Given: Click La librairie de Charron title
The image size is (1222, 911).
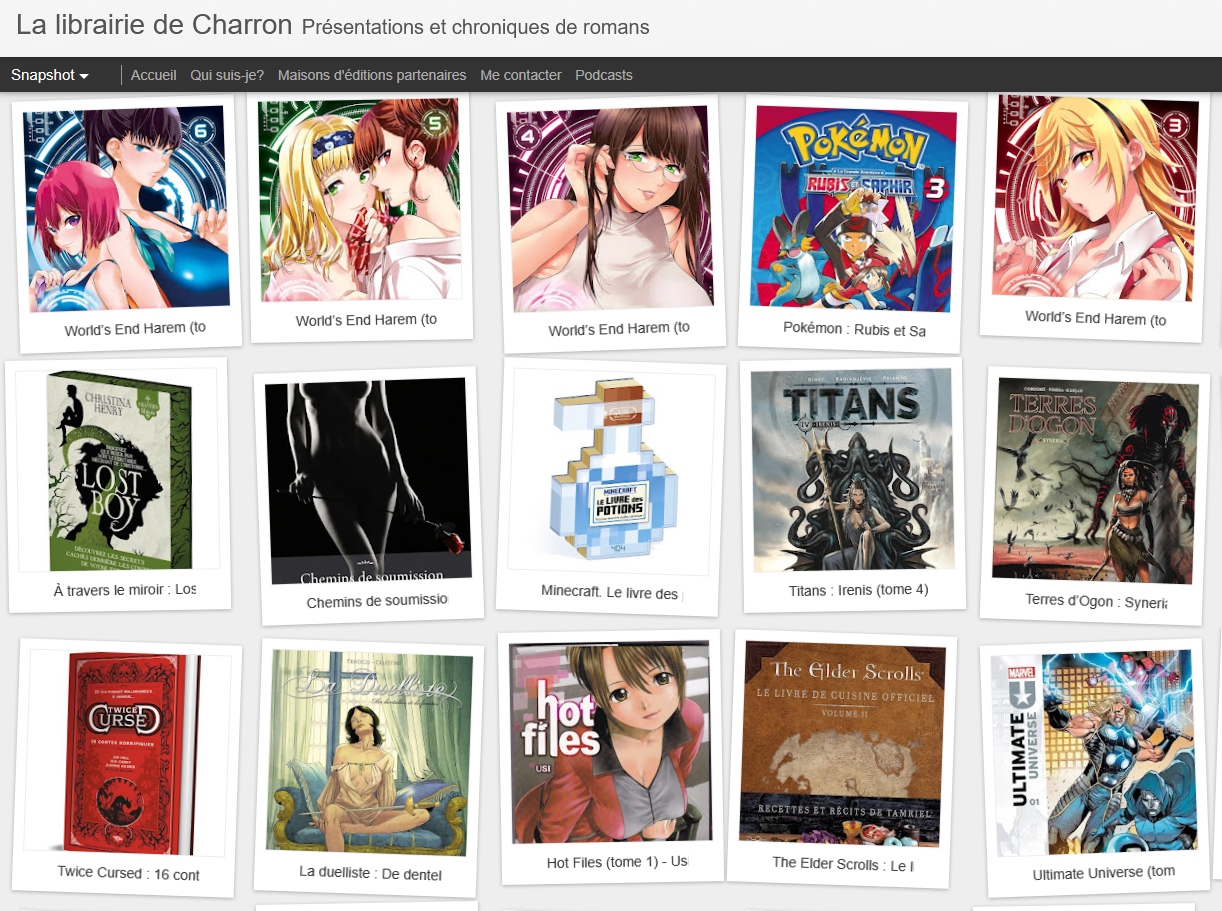Looking at the screenshot, I should click(x=154, y=25).
